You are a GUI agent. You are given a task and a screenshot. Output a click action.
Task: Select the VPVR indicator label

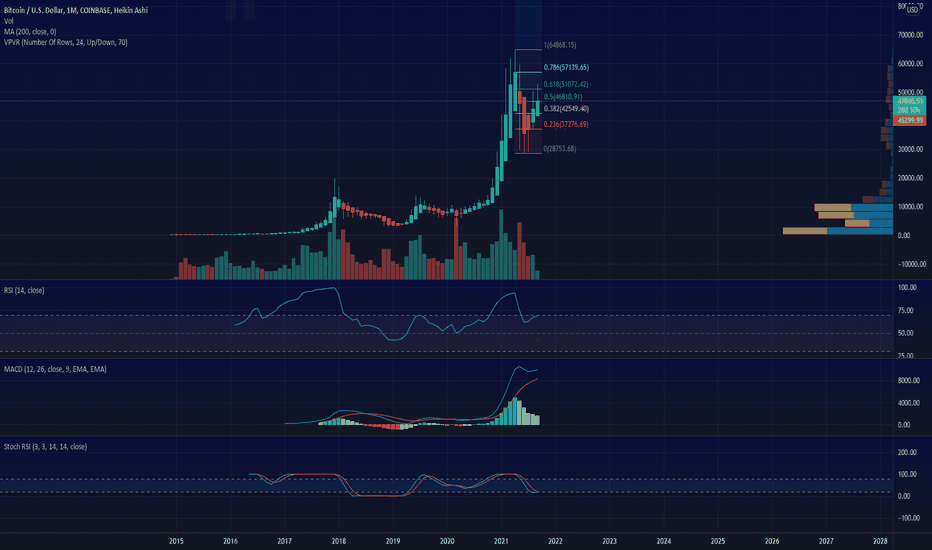[65, 42]
